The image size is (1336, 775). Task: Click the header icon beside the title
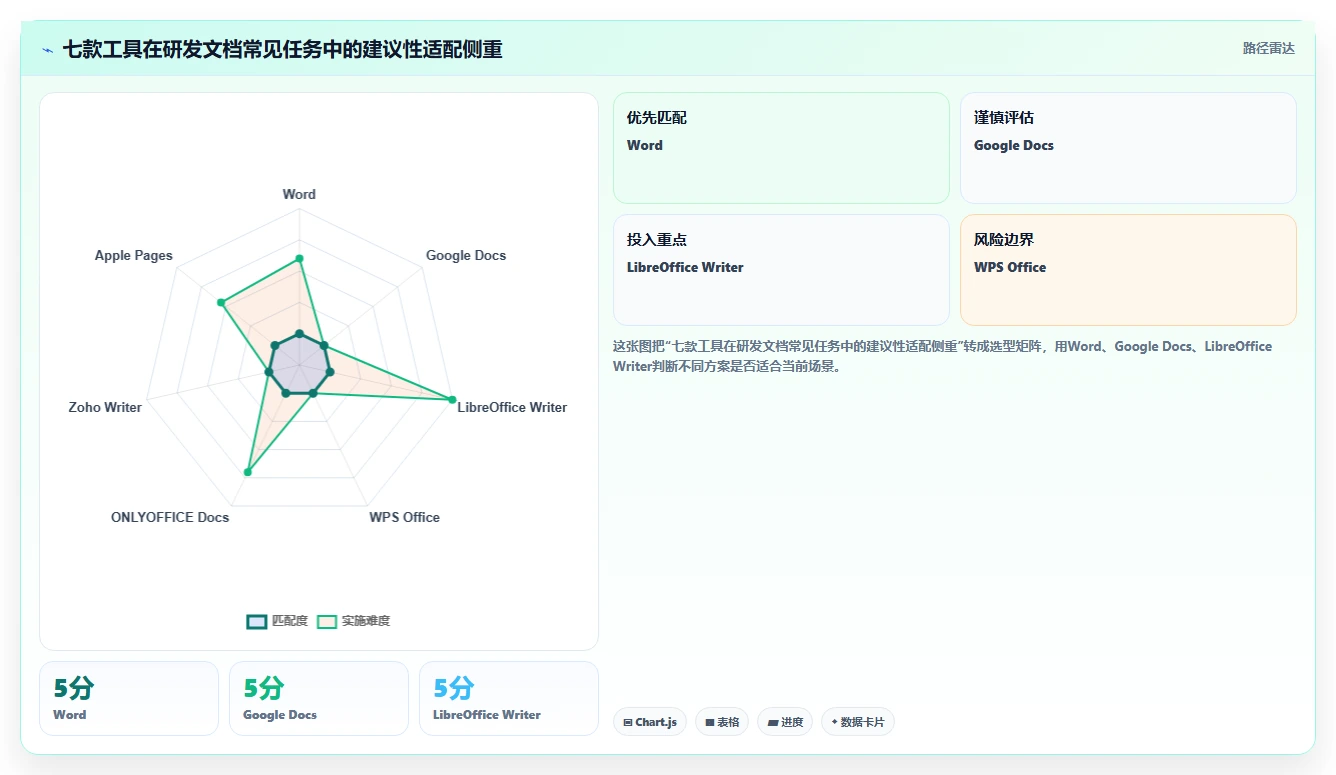pyautogui.click(x=47, y=49)
